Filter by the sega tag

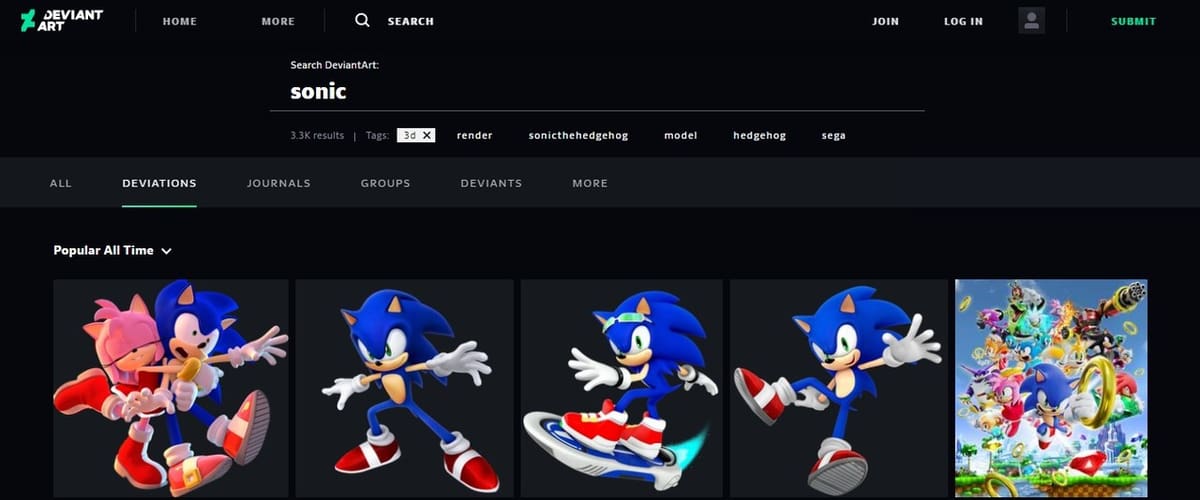[834, 135]
